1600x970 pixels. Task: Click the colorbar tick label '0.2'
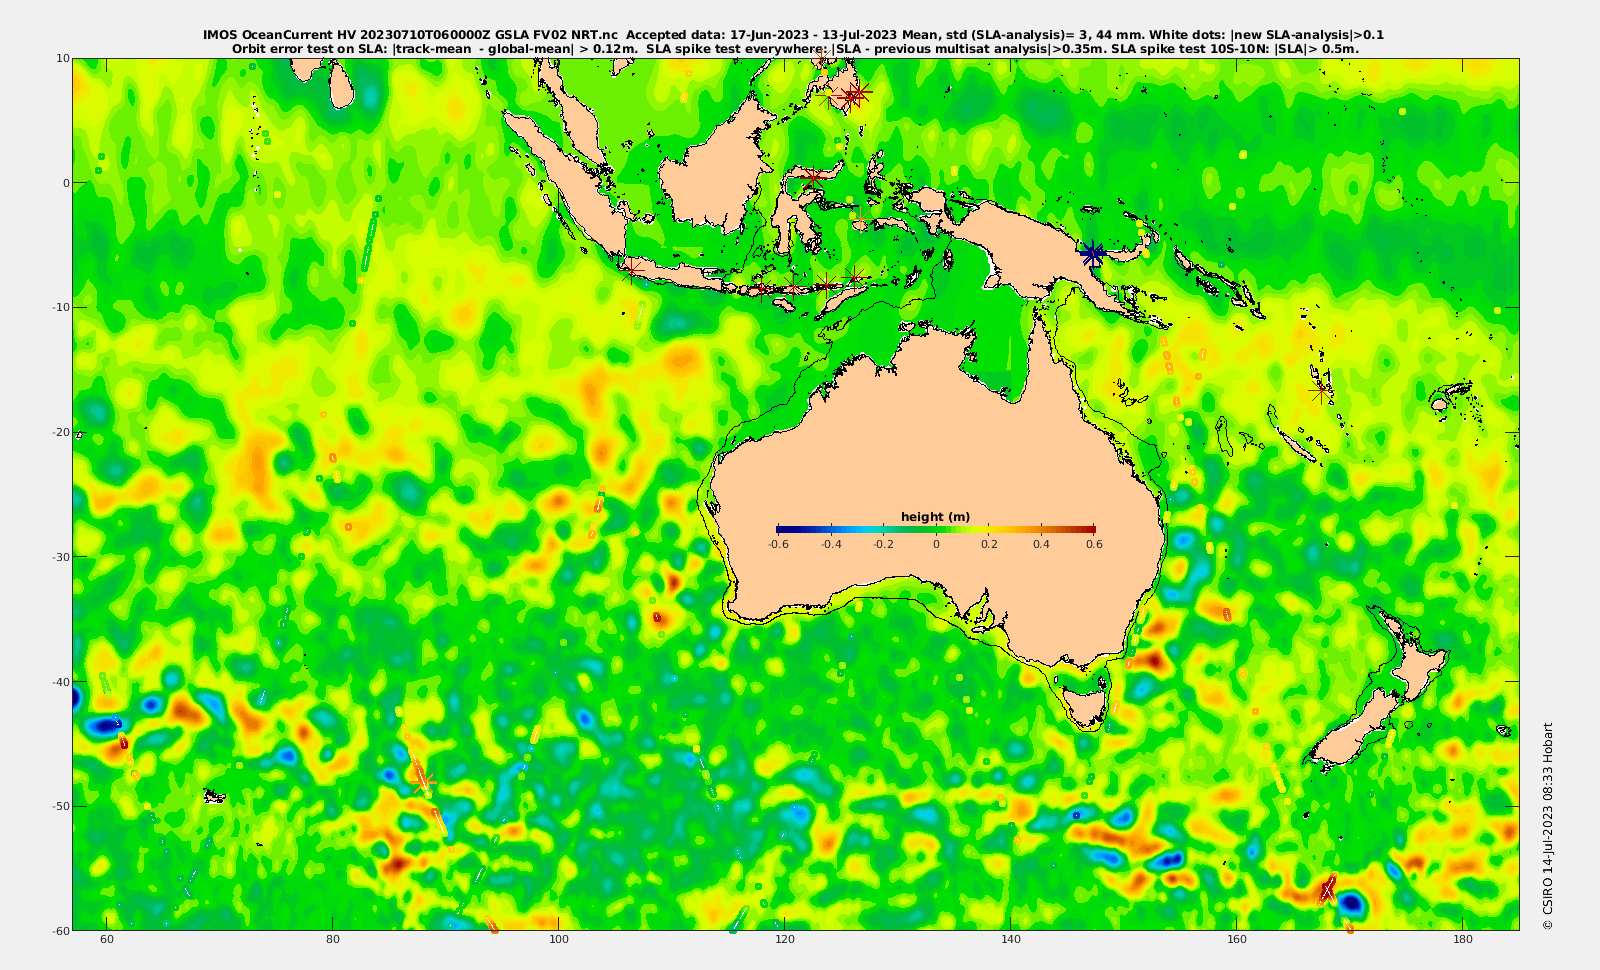tap(989, 544)
